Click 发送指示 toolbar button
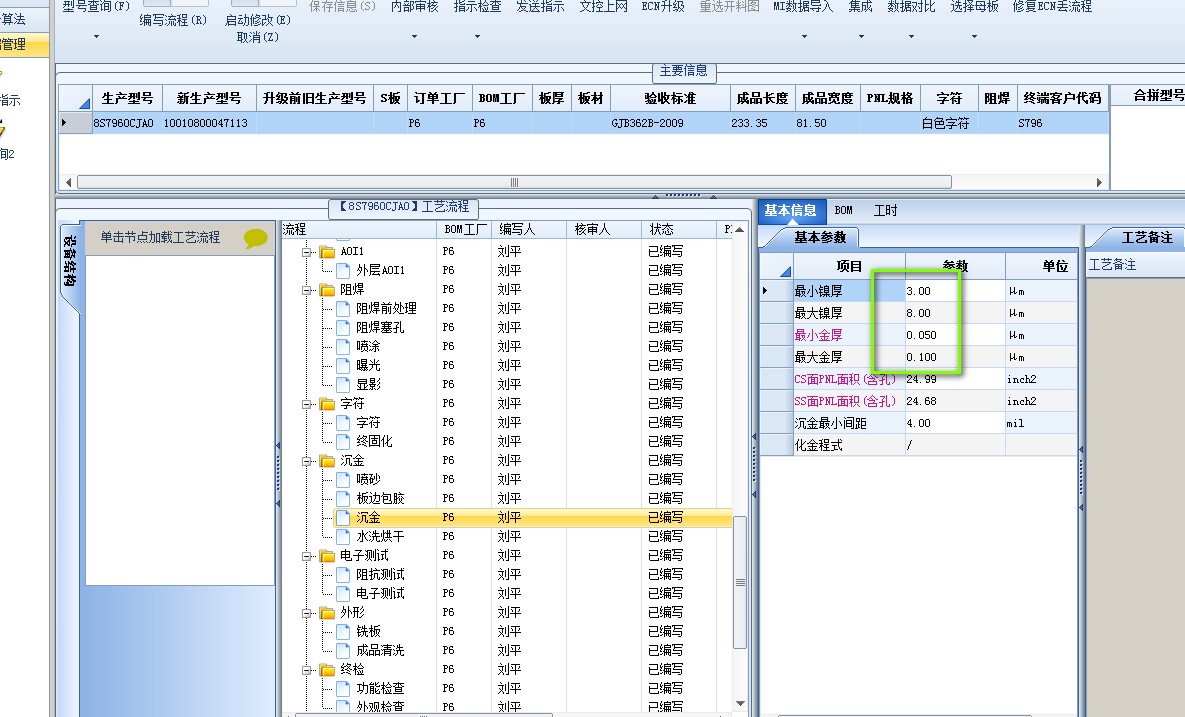1185x717 pixels. point(540,6)
